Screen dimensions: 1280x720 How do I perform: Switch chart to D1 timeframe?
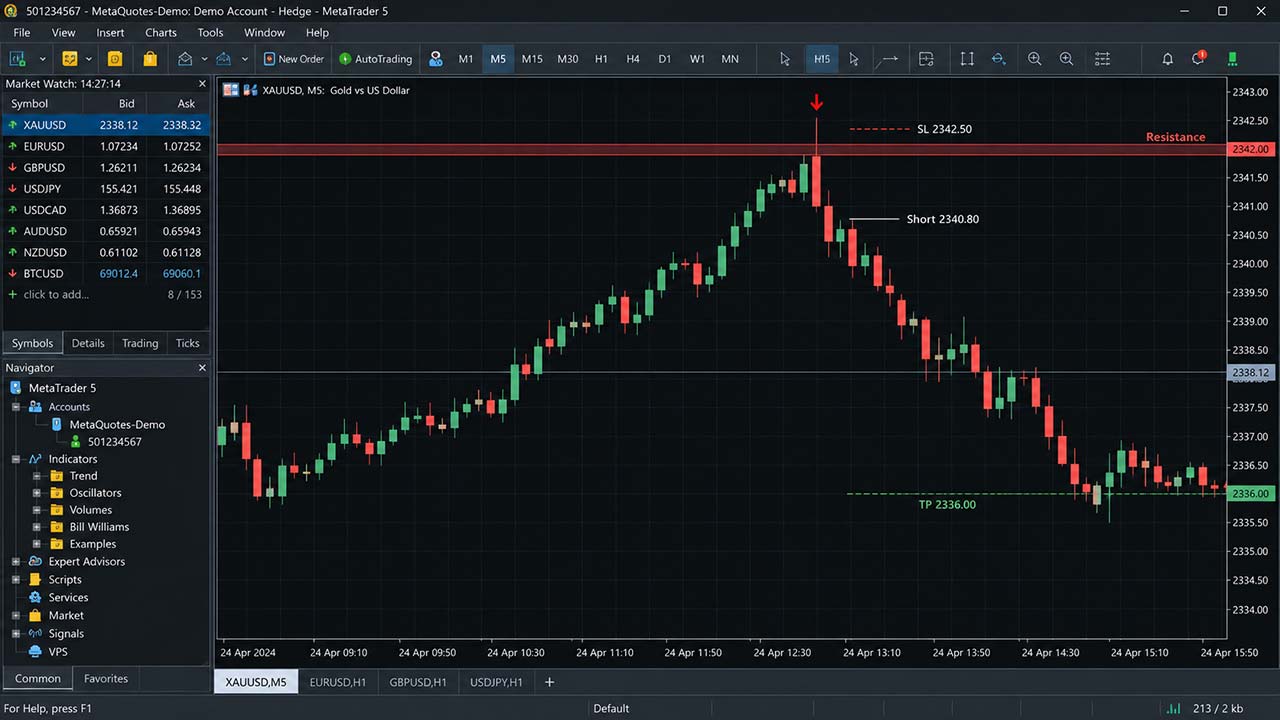click(x=665, y=59)
